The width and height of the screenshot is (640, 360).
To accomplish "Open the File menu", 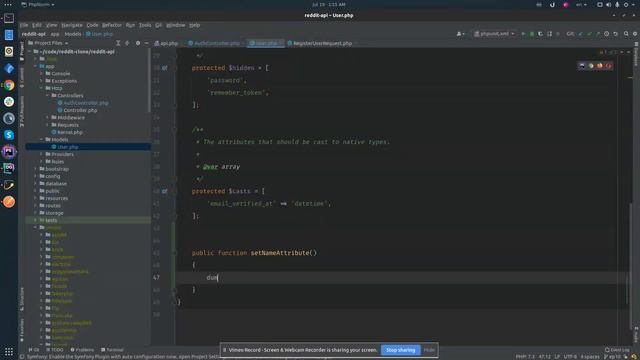I will (x=24, y=25).
